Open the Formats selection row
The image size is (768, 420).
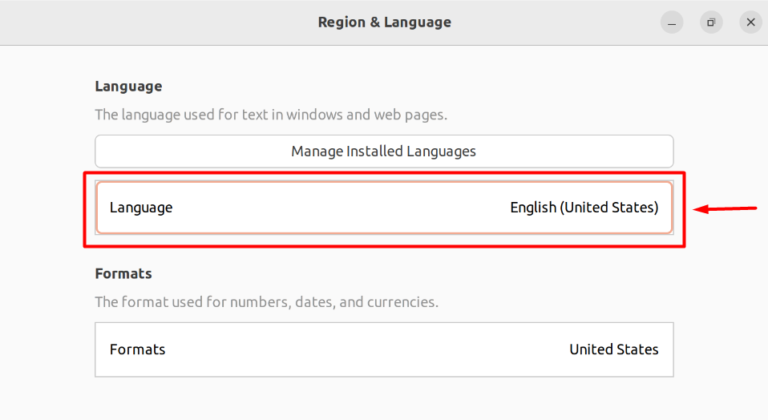(x=384, y=349)
